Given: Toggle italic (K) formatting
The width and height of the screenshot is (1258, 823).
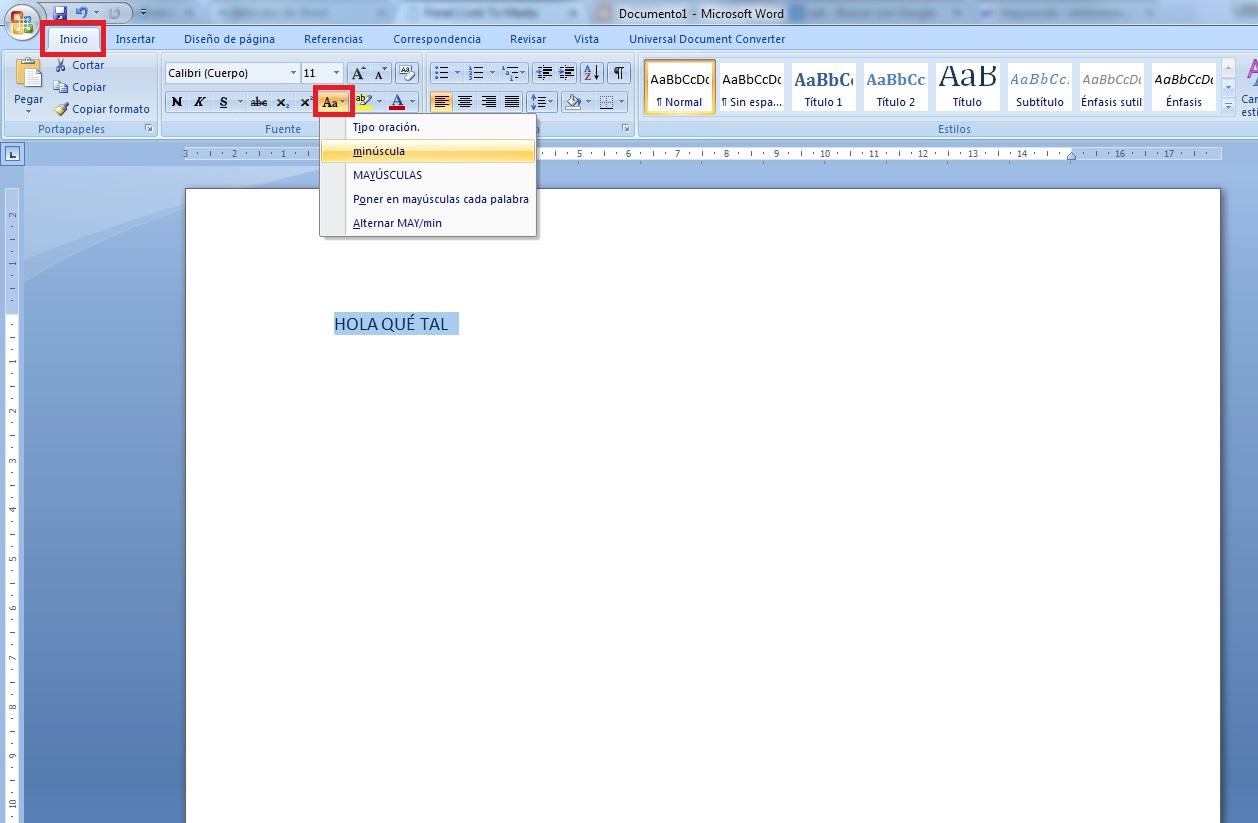Looking at the screenshot, I should coord(200,102).
